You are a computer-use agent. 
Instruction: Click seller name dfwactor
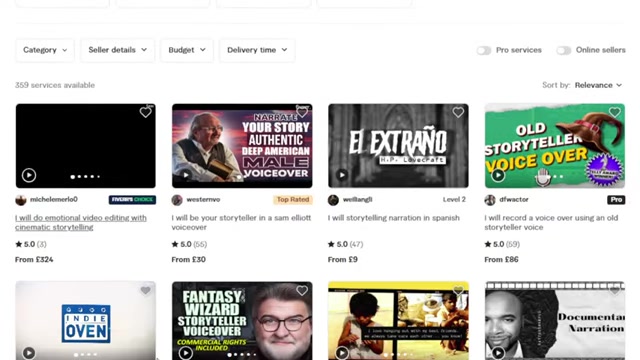(x=514, y=200)
